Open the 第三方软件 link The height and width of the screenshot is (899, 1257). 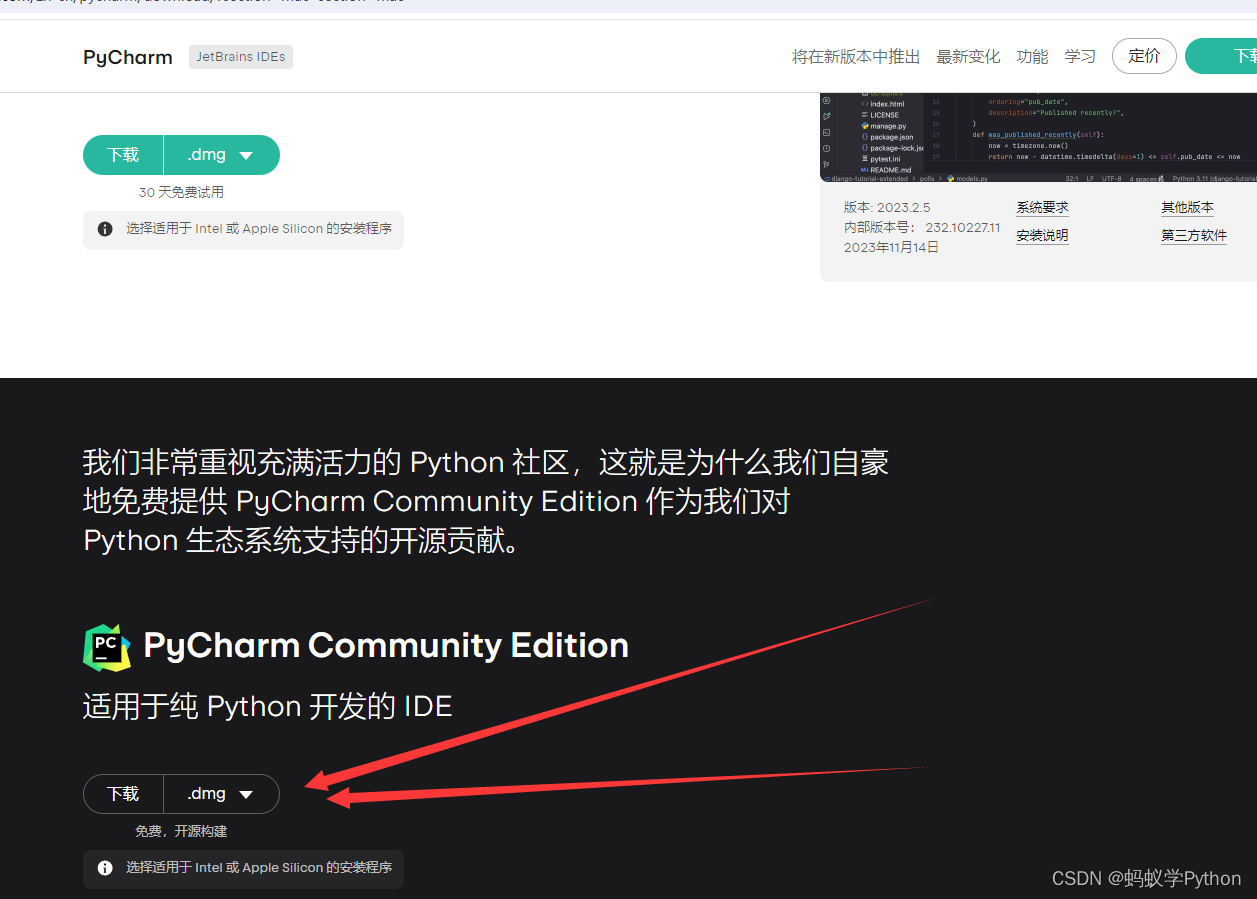tap(1193, 235)
